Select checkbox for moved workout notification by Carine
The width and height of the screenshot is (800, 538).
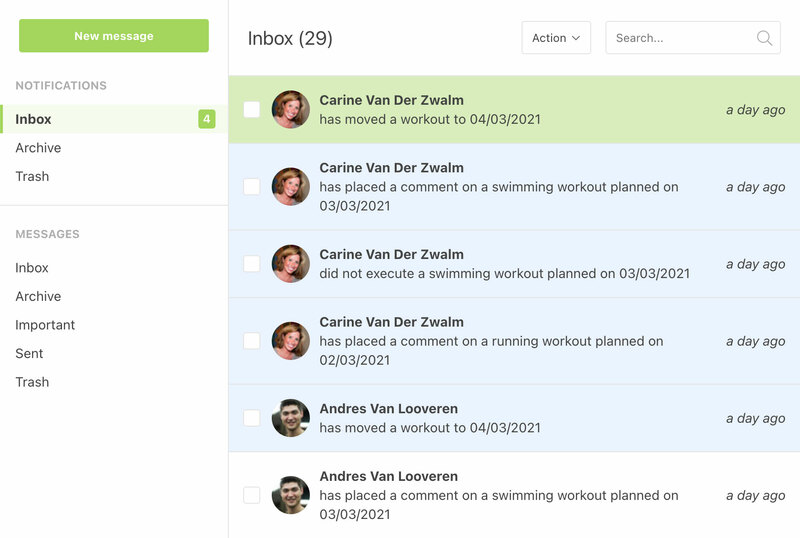(252, 109)
